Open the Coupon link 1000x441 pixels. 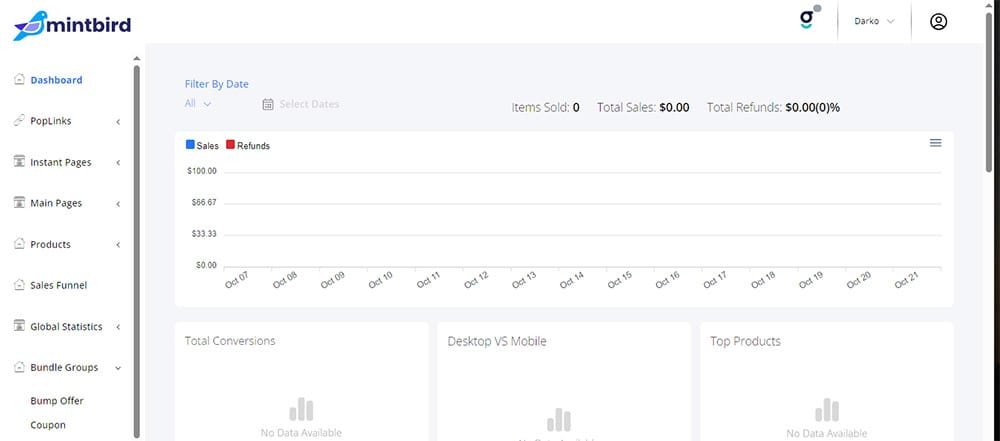pos(48,425)
